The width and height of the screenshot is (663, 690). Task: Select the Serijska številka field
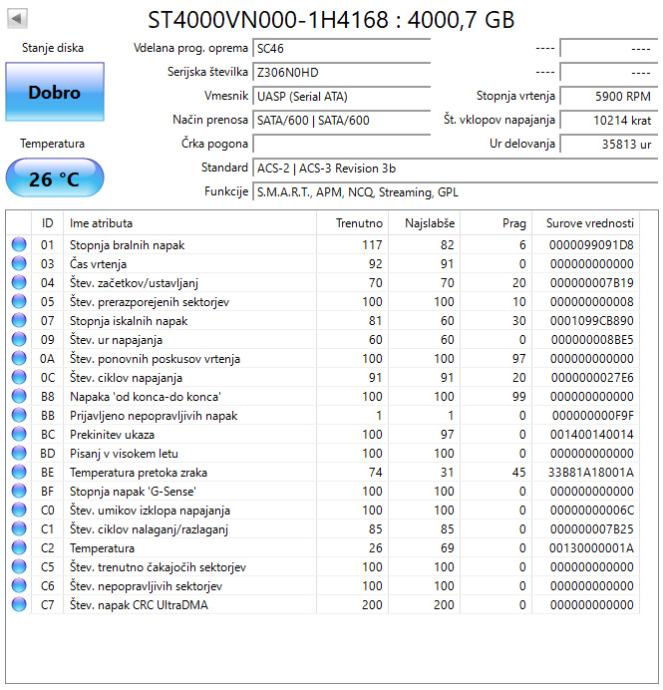340,72
